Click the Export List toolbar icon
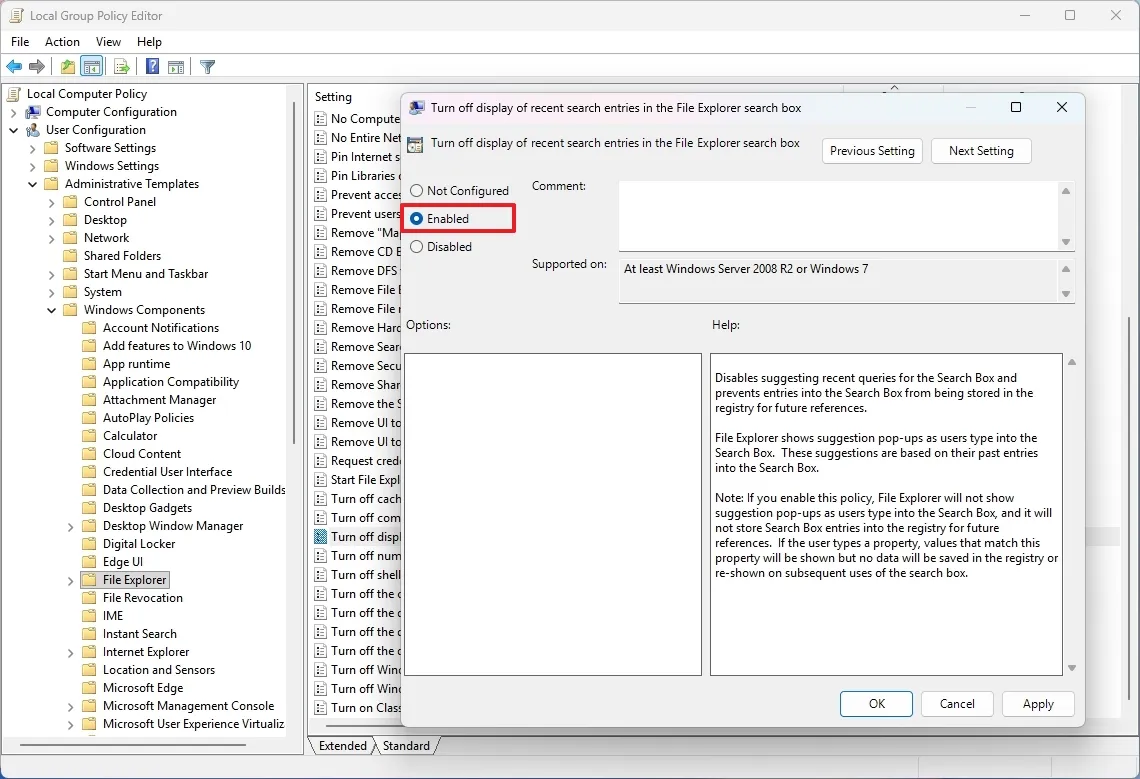Screen dimensions: 1140x779 point(121,67)
